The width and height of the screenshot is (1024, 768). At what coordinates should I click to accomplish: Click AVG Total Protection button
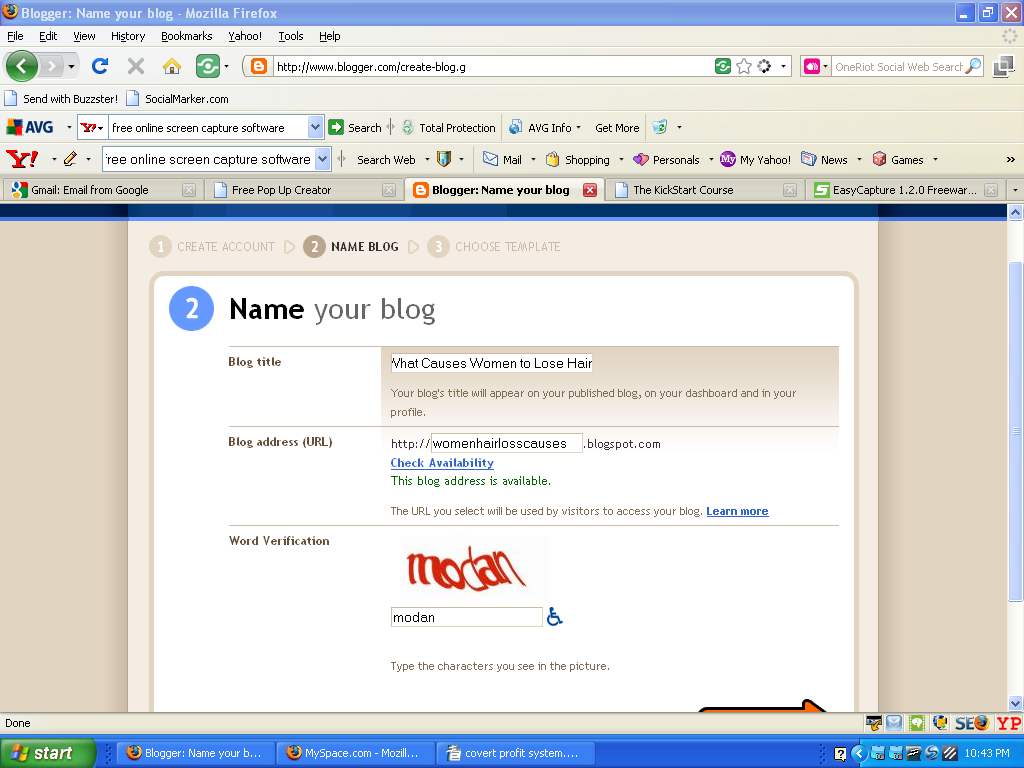(x=448, y=128)
